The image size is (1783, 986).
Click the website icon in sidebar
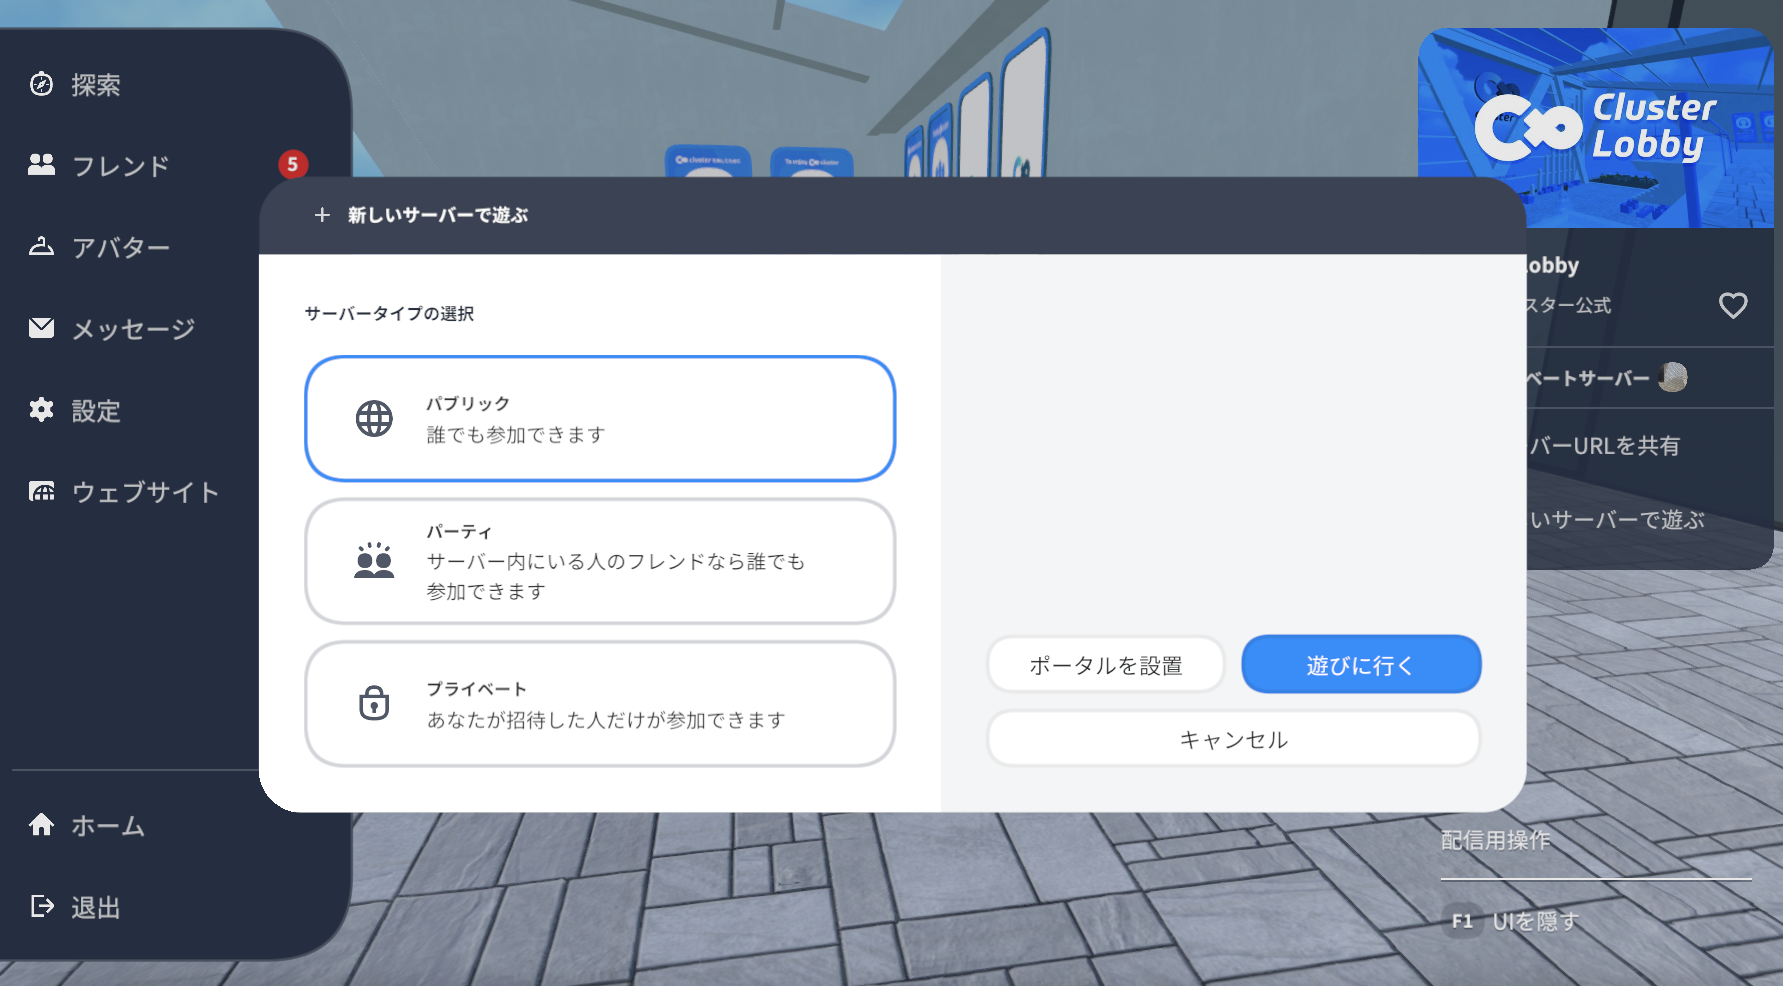(41, 491)
